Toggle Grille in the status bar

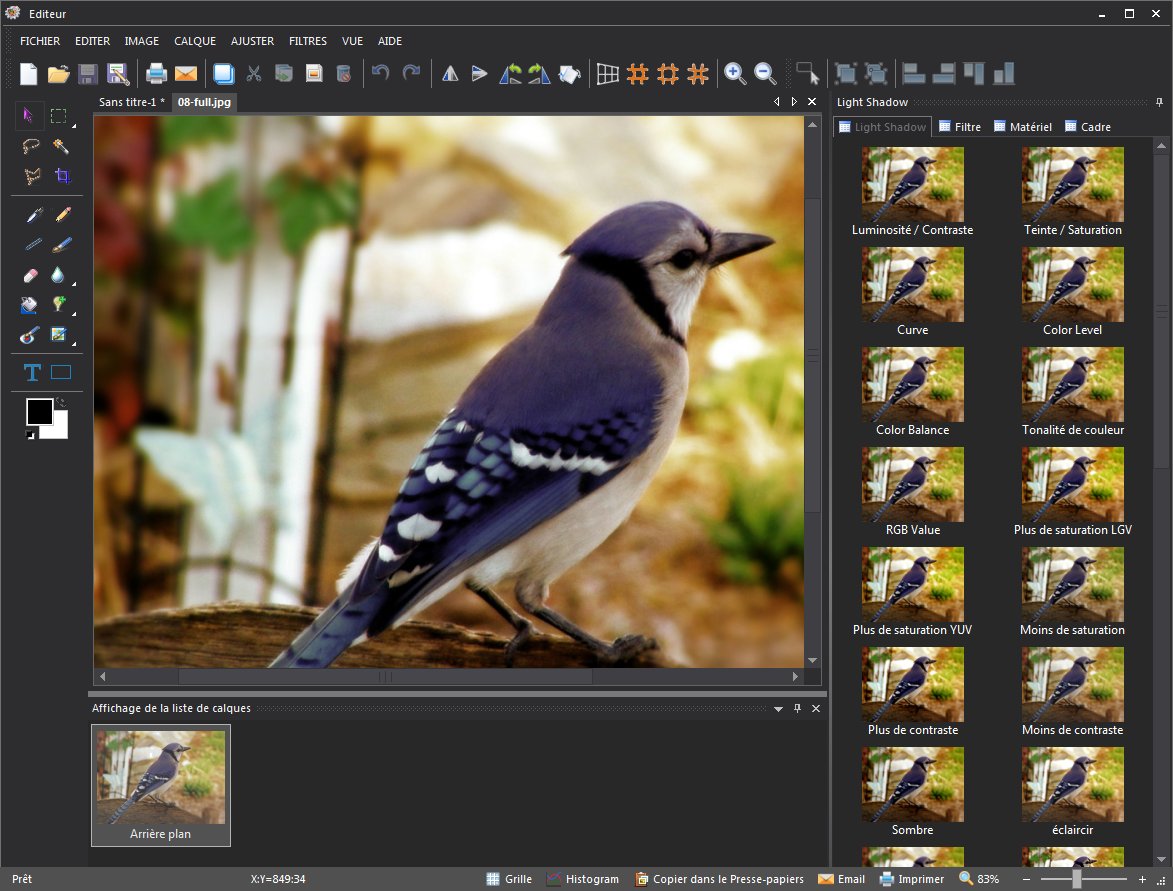point(509,879)
